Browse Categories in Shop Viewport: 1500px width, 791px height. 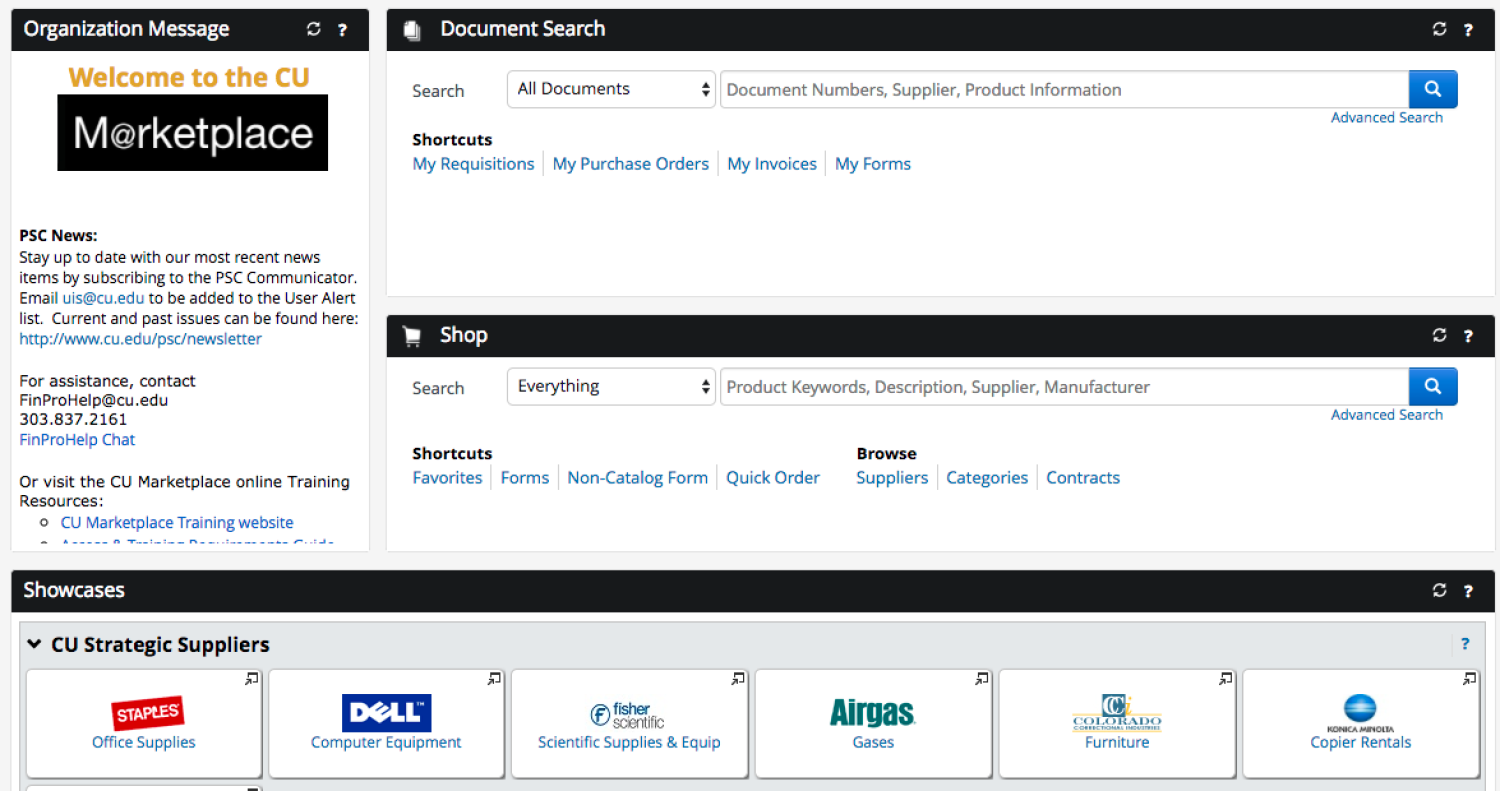point(987,478)
